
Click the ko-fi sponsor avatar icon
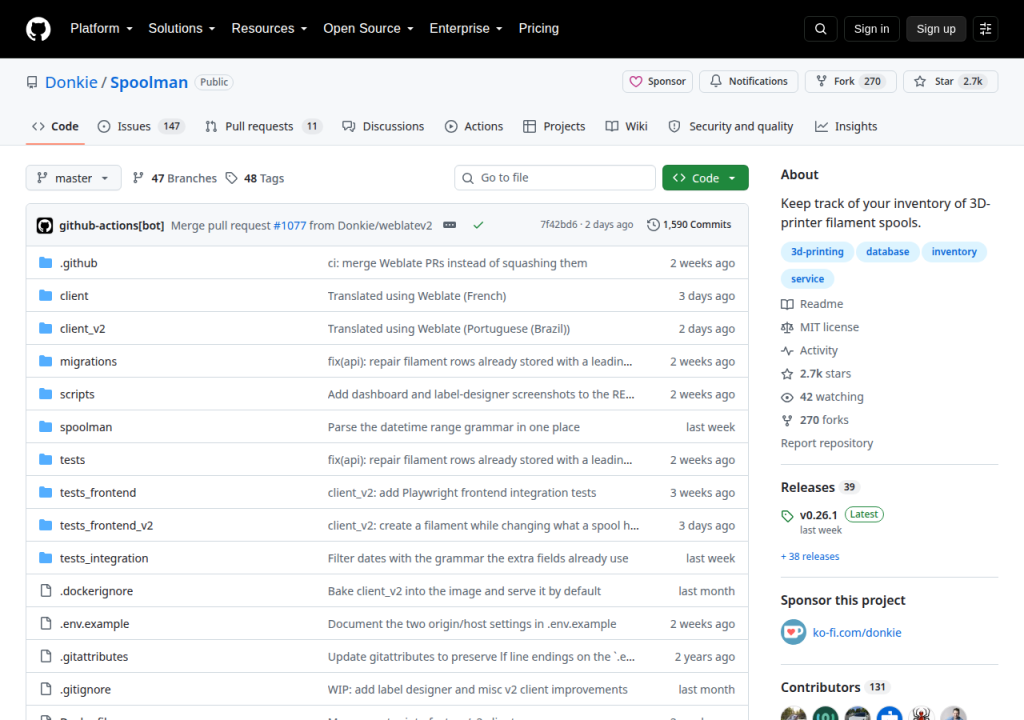click(x=793, y=632)
